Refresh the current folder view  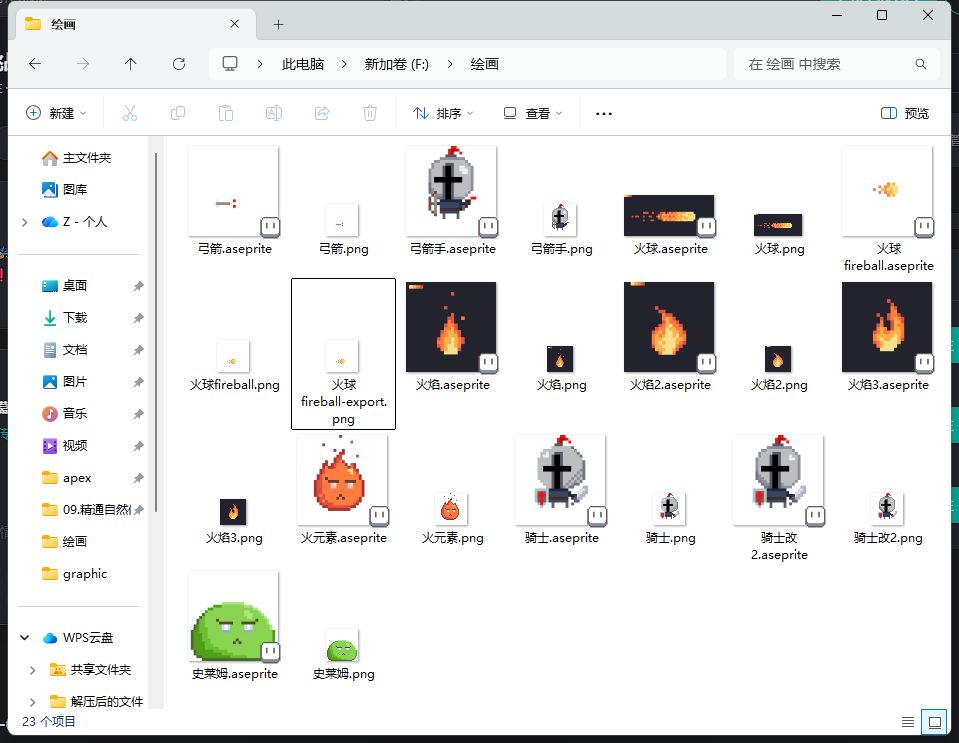(179, 64)
